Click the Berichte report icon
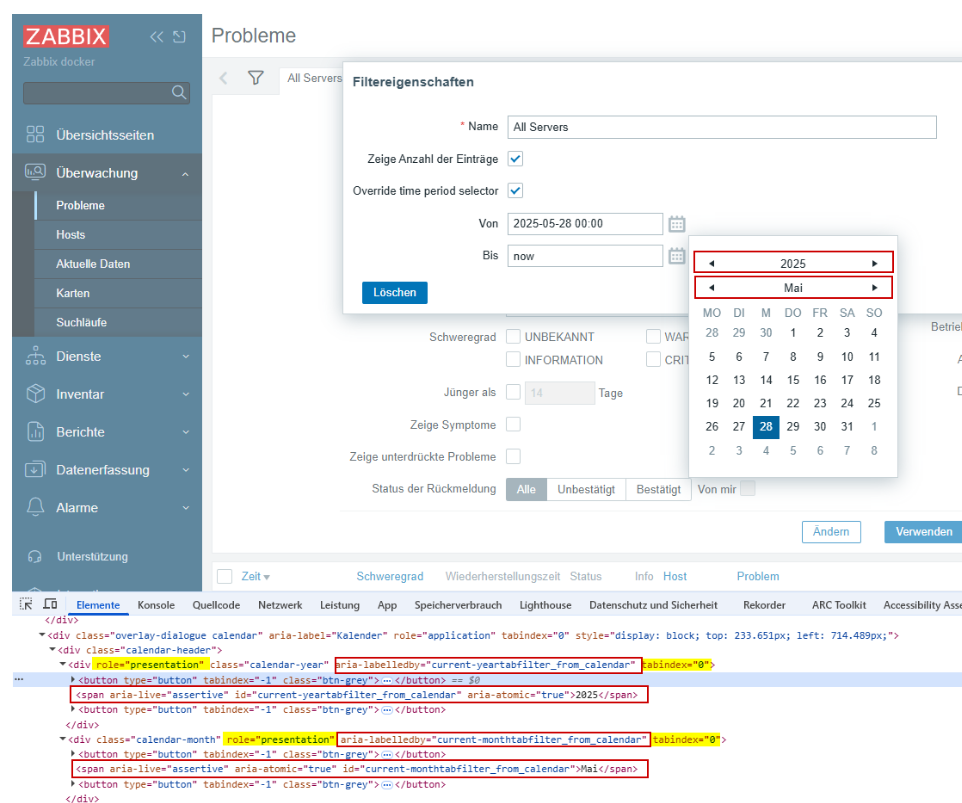Screen dimensions: 962x803 coord(36,431)
